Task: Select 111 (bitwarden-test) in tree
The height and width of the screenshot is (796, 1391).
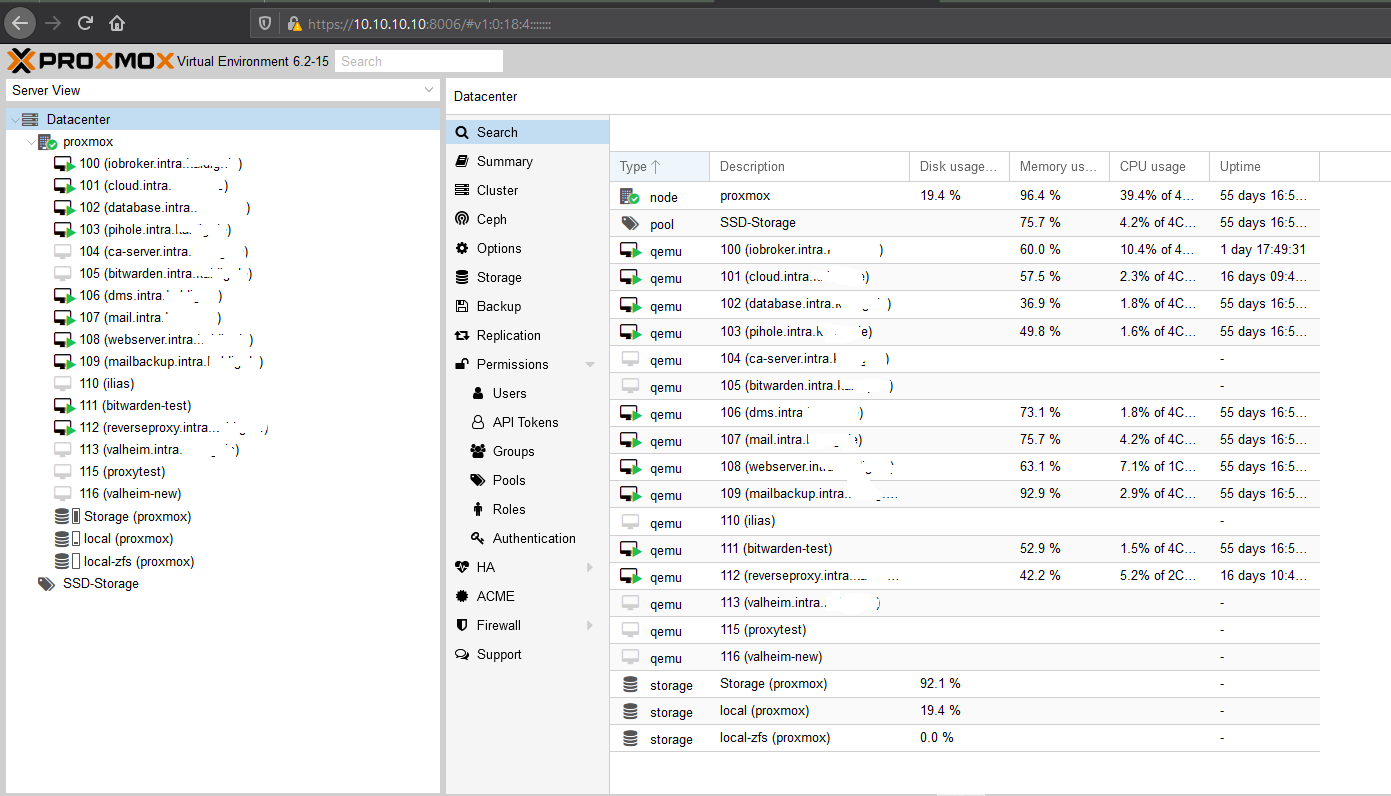Action: (x=223, y=406)
